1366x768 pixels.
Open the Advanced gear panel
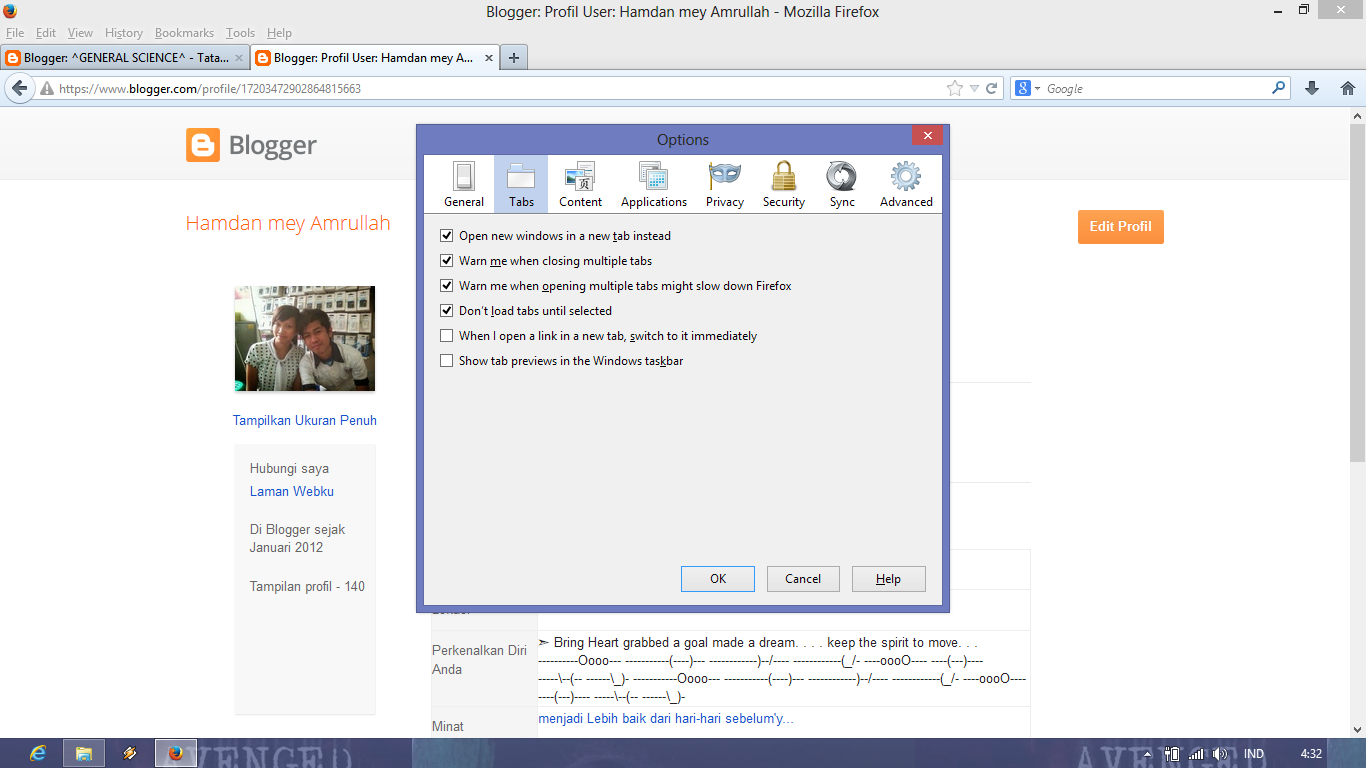pos(906,184)
